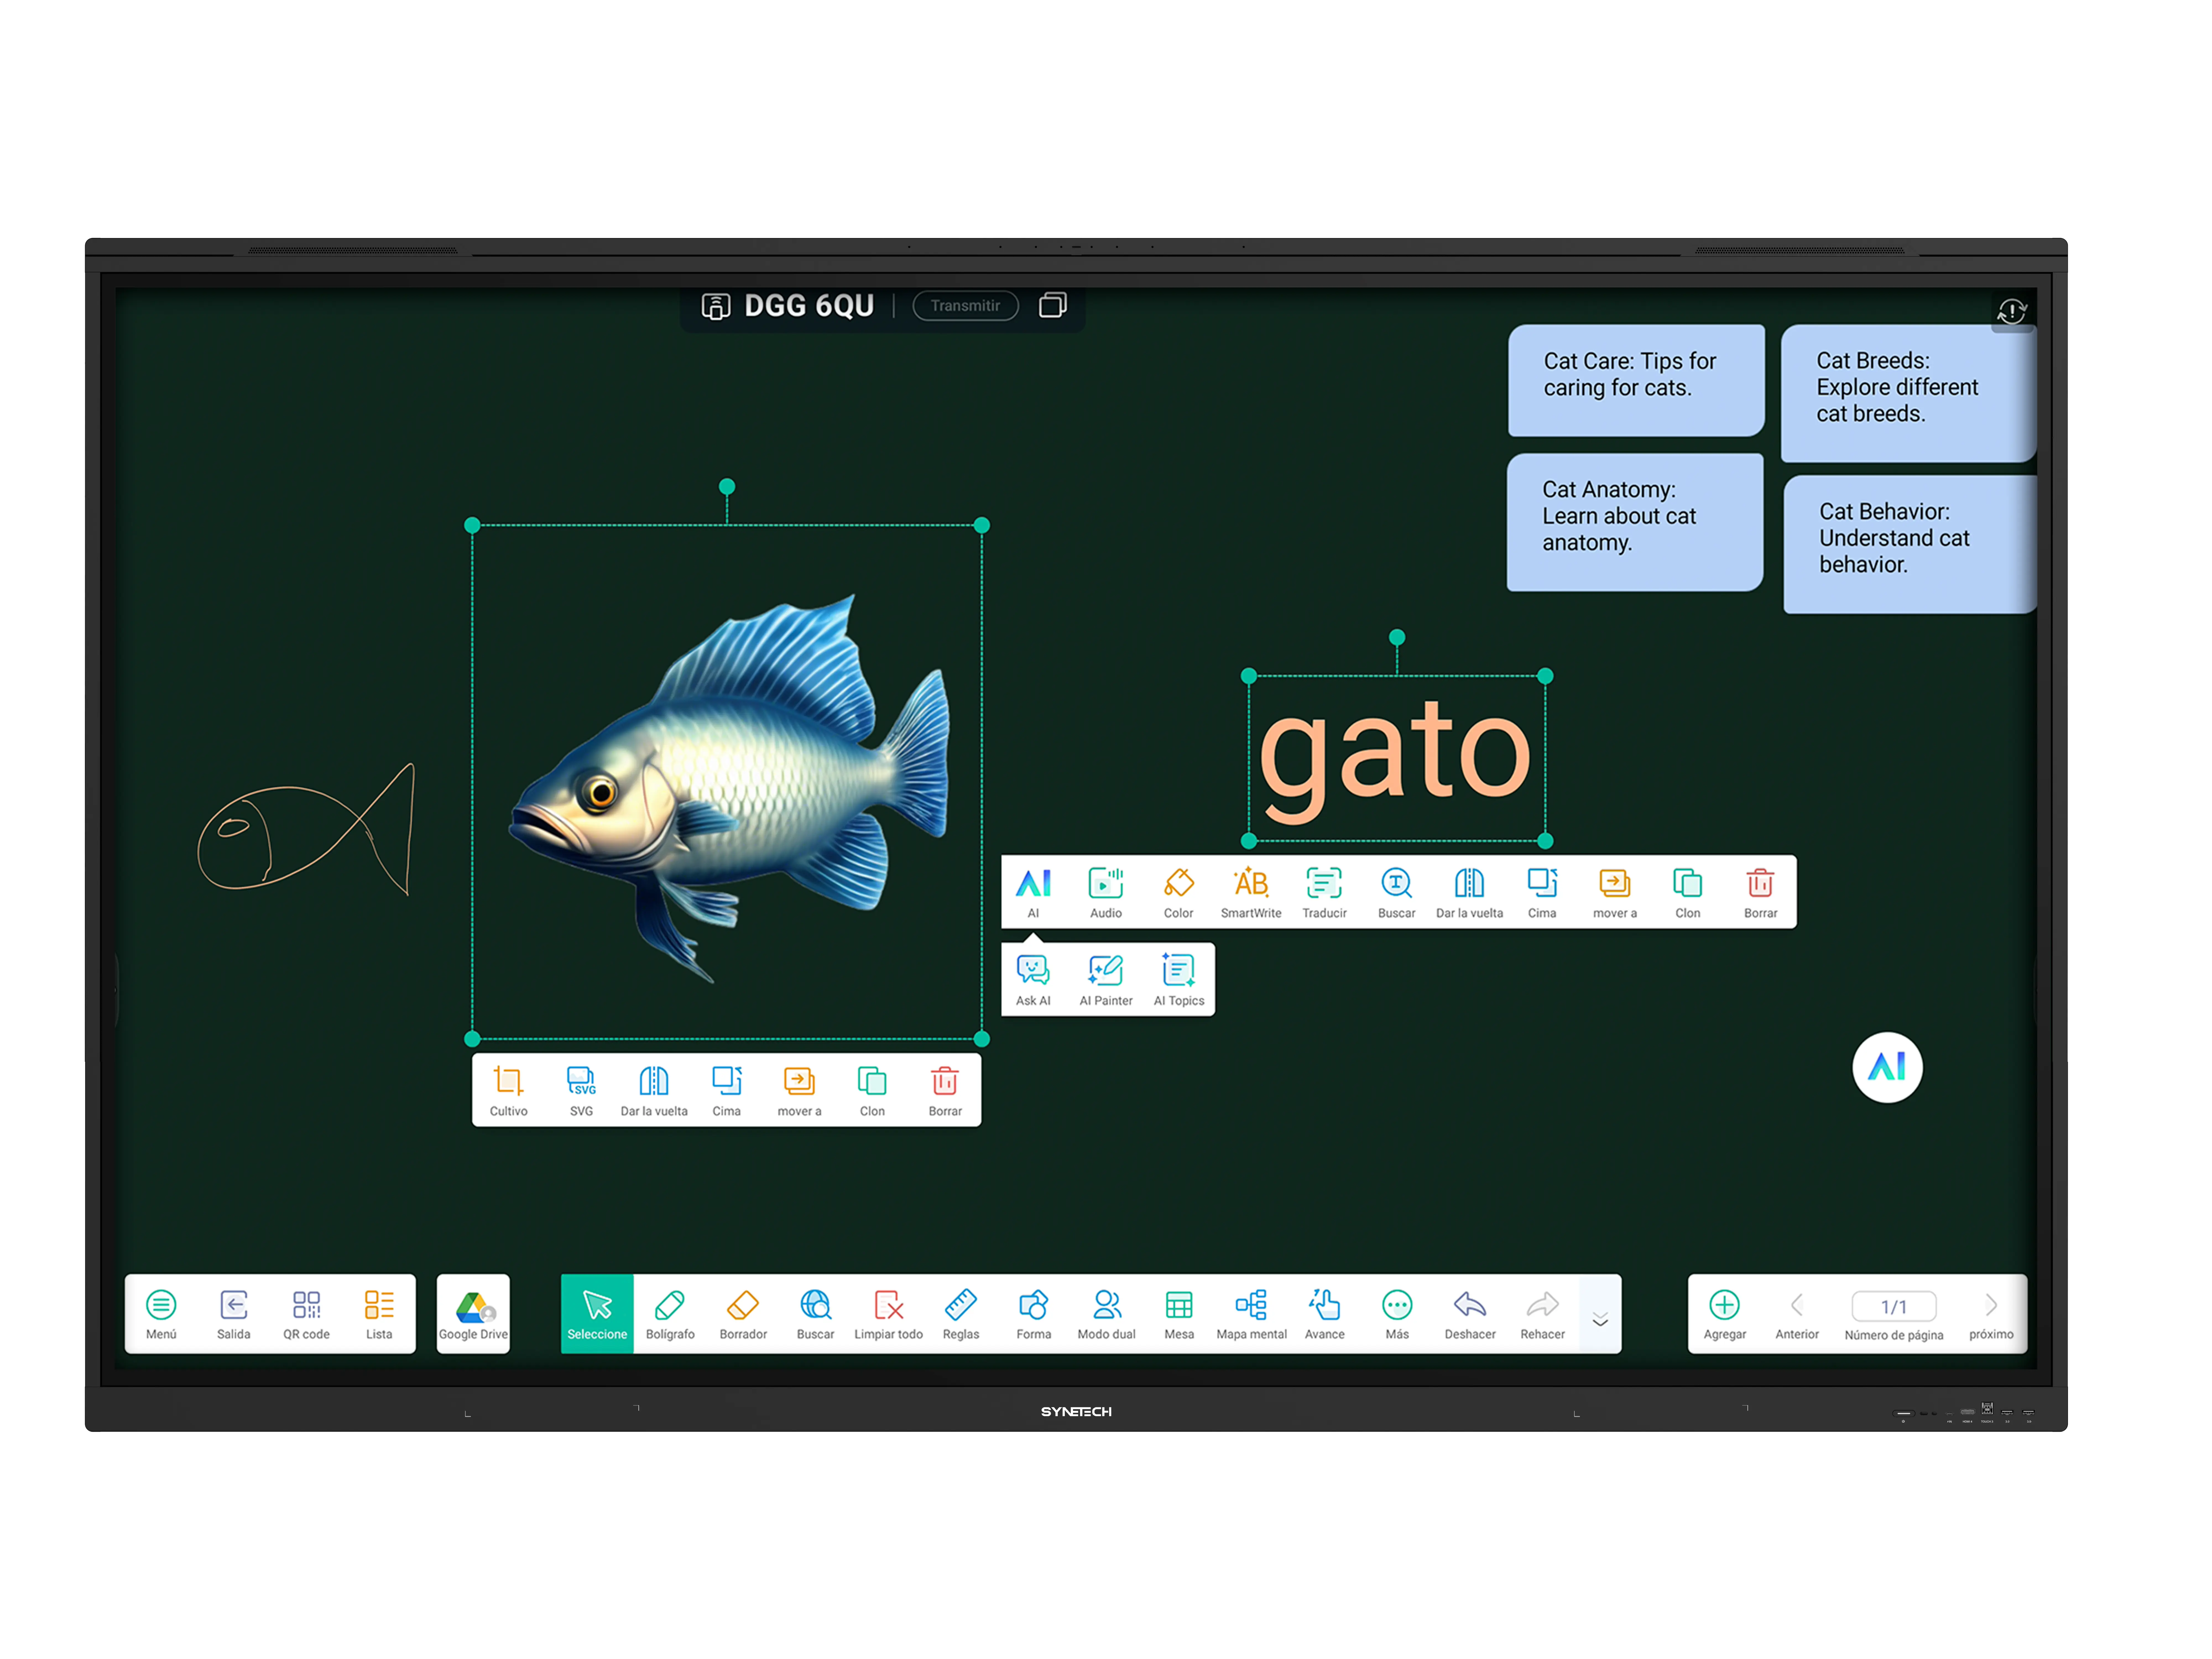Click Buscar in text toolbar
This screenshot has width=2212, height=1659.
tap(1397, 892)
